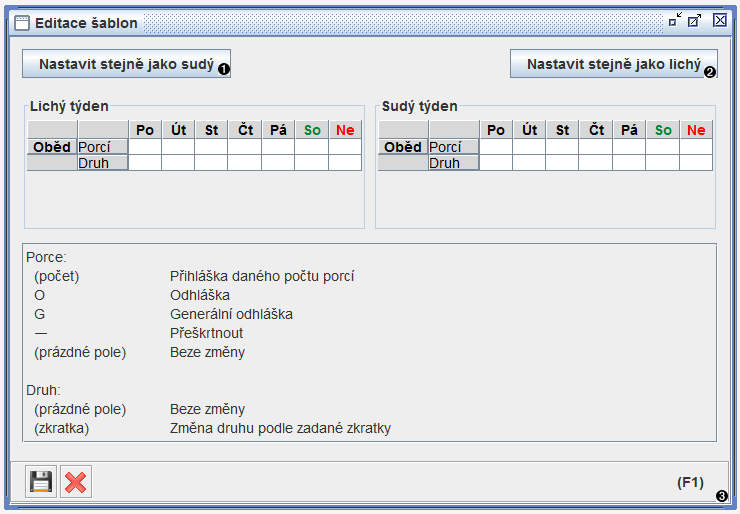Click Druh cell for Út in Lichý týden
740x514 pixels.
[178, 163]
